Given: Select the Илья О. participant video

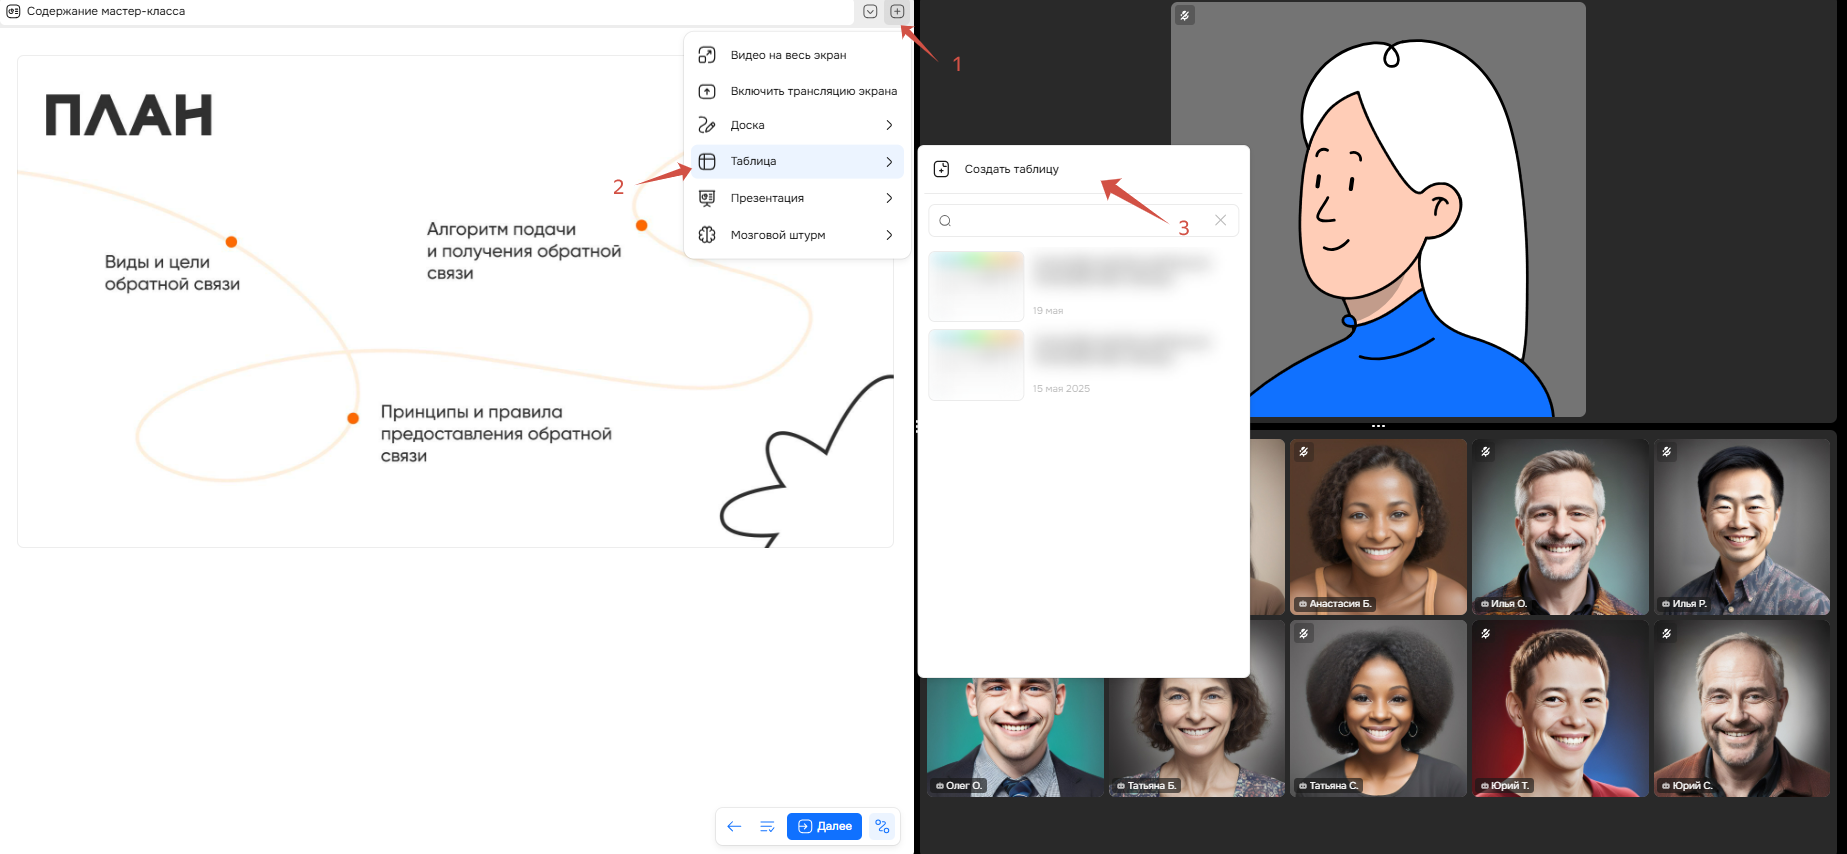Looking at the screenshot, I should [x=1560, y=527].
